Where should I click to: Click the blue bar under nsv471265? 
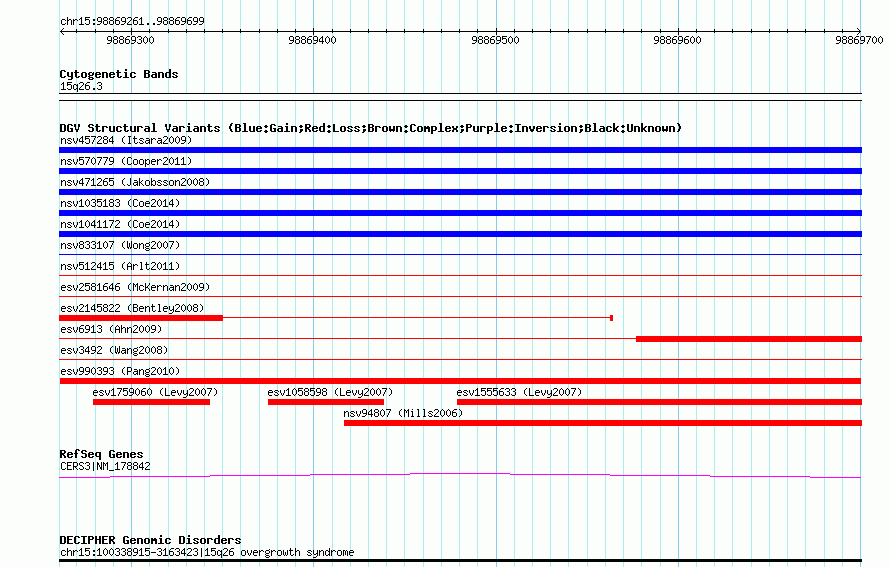tap(460, 192)
